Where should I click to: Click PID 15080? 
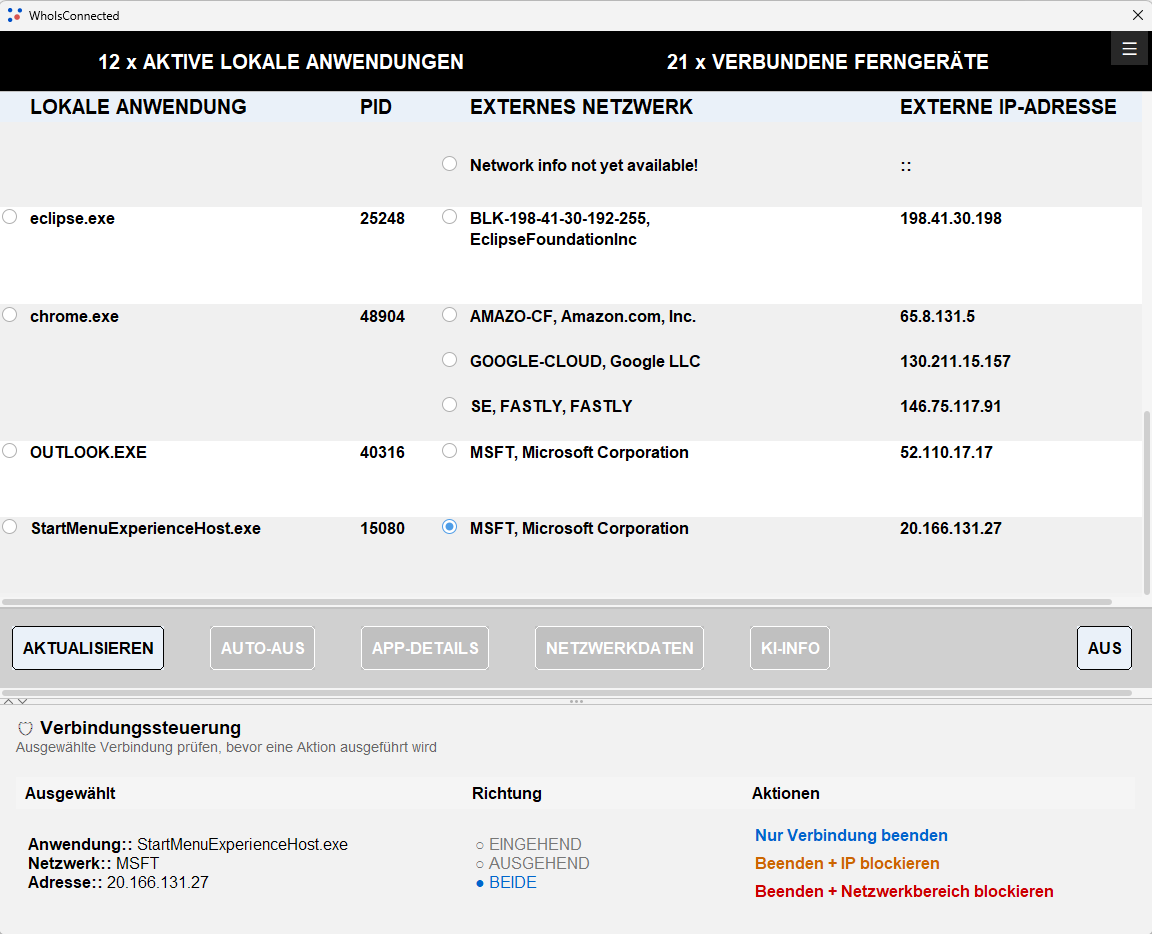(382, 528)
